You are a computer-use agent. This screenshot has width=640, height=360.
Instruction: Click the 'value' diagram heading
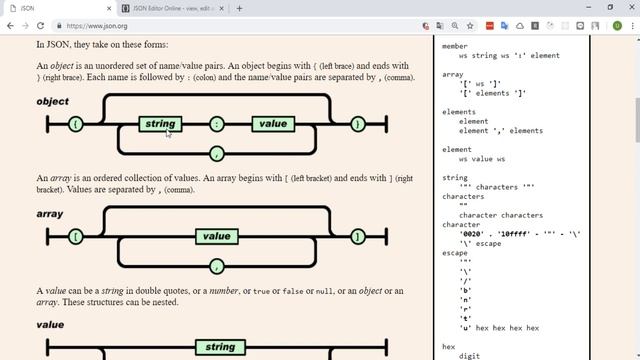(50, 324)
